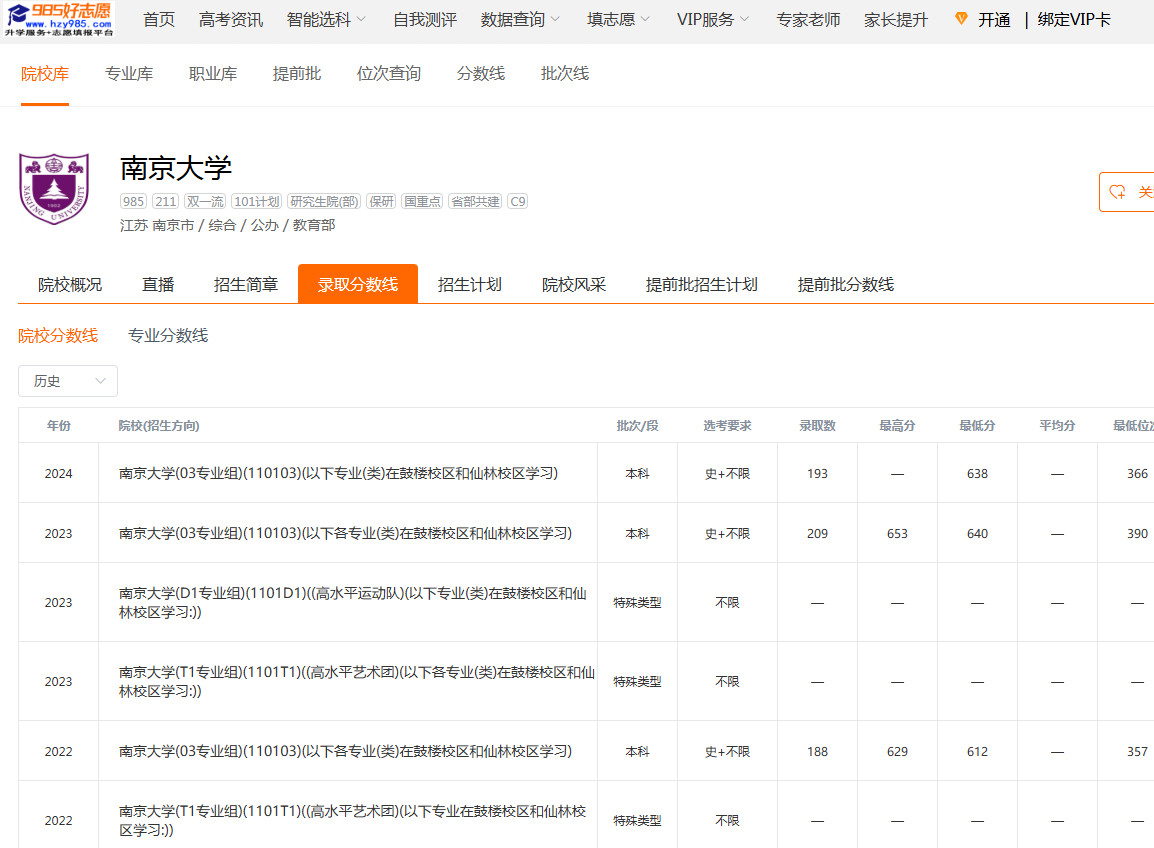Click the 638 lowest score cell
Image resolution: width=1154 pixels, height=848 pixels.
click(x=977, y=474)
